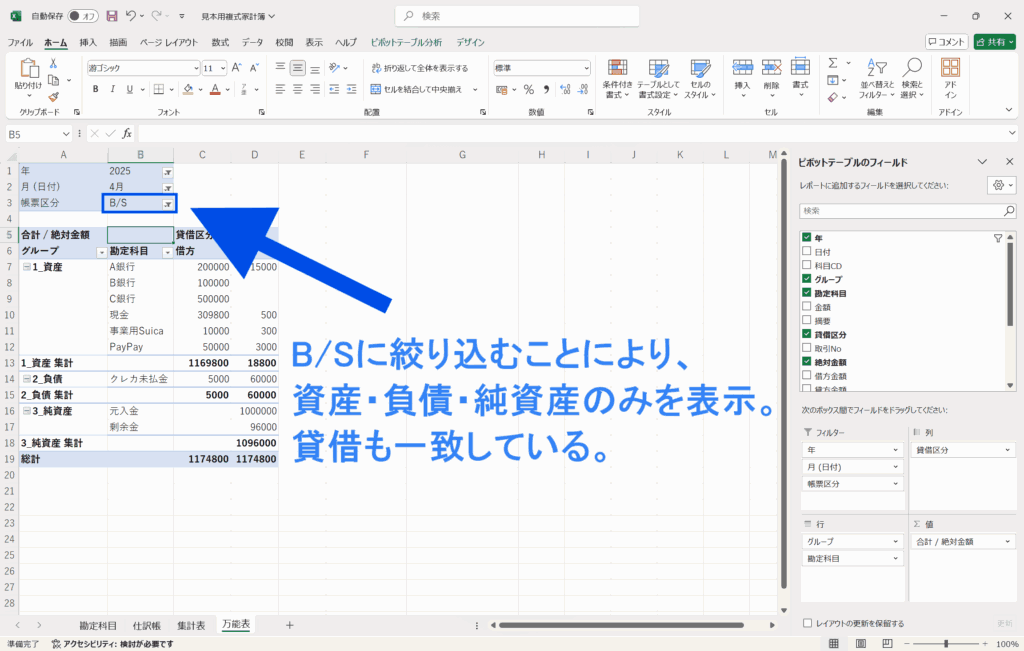Open the font size dropdown
The width and height of the screenshot is (1024, 651).
(x=221, y=68)
